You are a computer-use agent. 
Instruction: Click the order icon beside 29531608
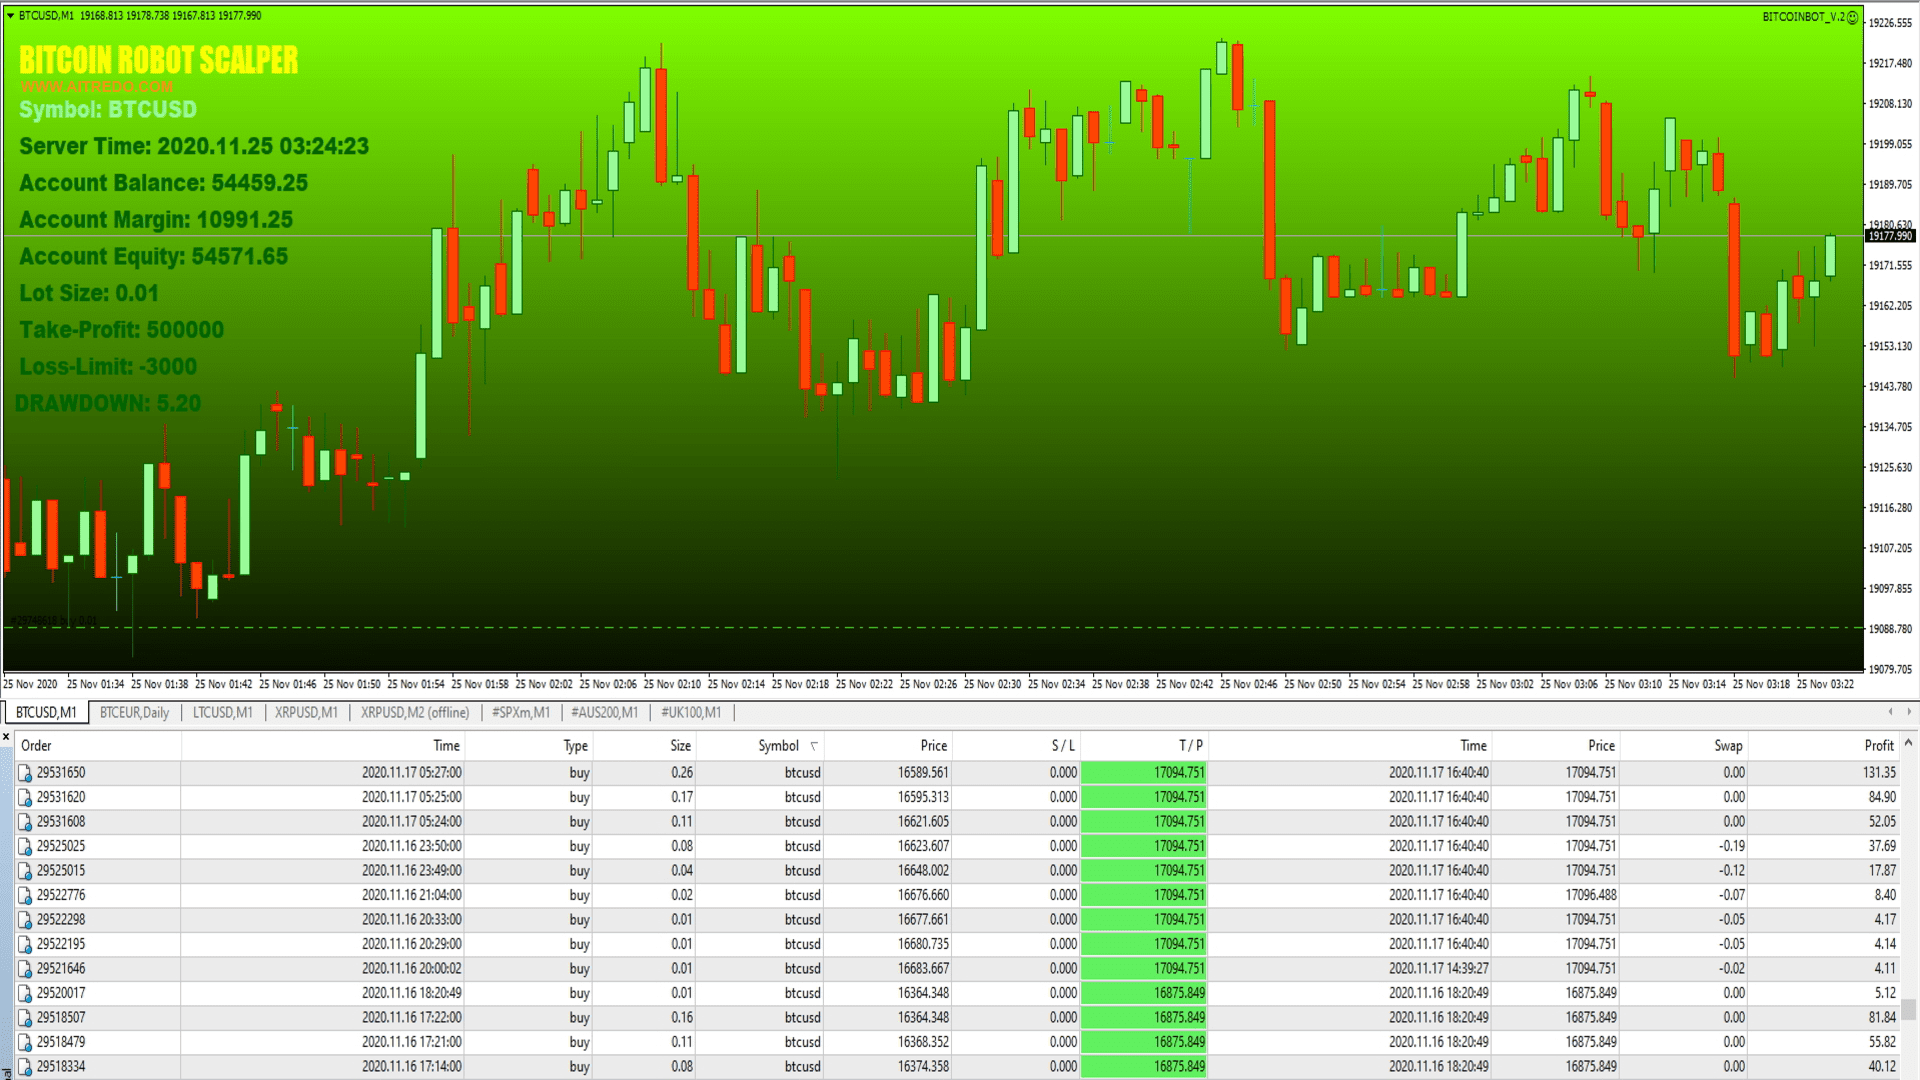tap(25, 822)
